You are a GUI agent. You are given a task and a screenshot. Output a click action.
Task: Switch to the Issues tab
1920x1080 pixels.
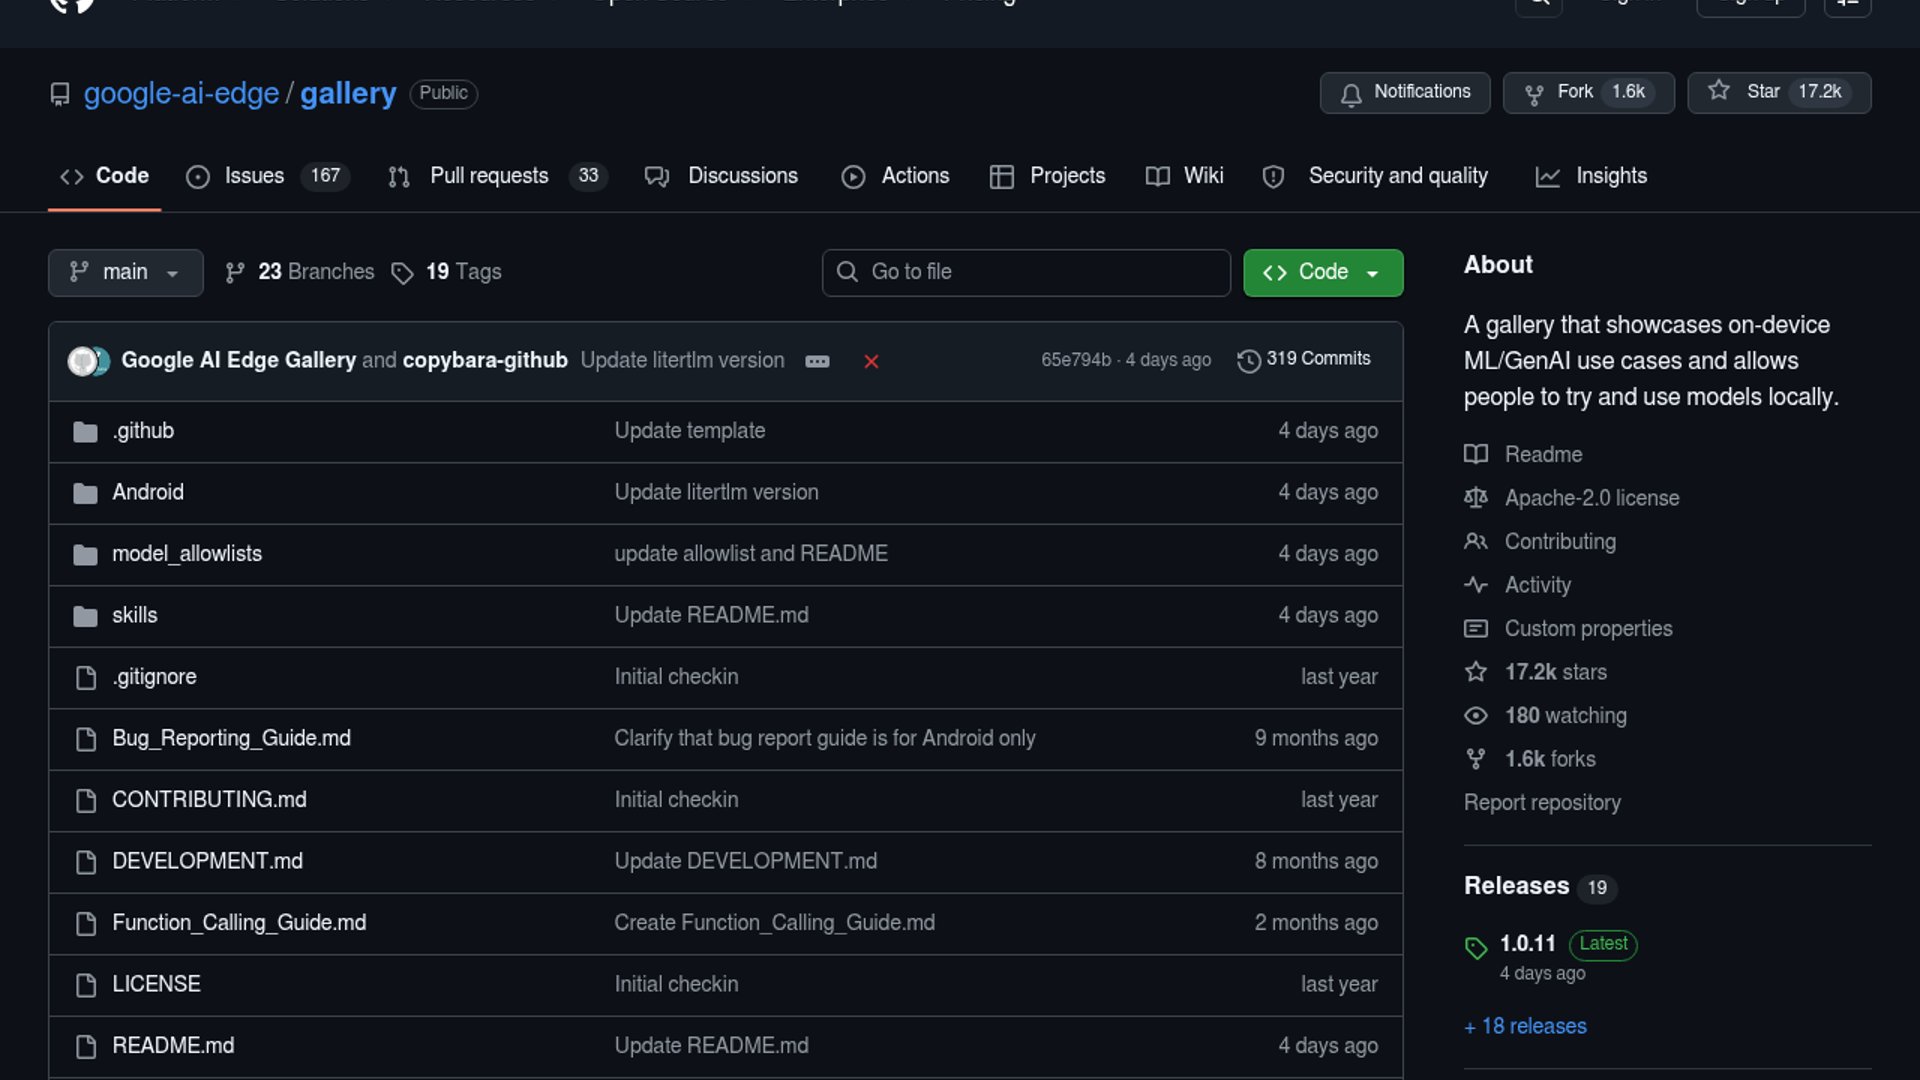point(254,176)
